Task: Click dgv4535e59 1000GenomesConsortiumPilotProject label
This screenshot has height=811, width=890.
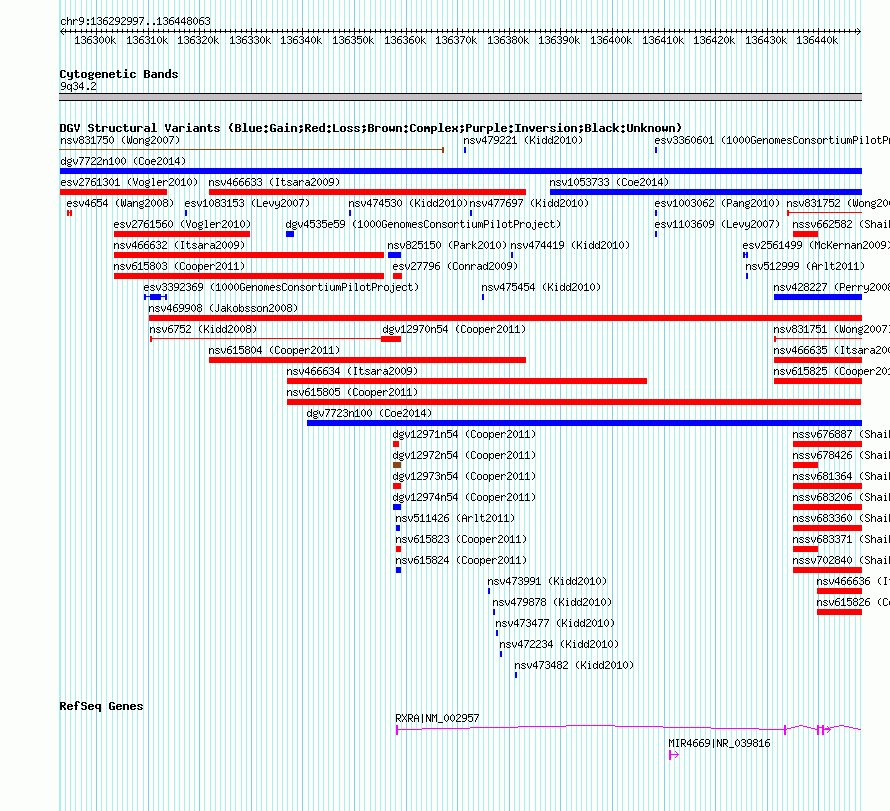Action: pyautogui.click(x=423, y=224)
